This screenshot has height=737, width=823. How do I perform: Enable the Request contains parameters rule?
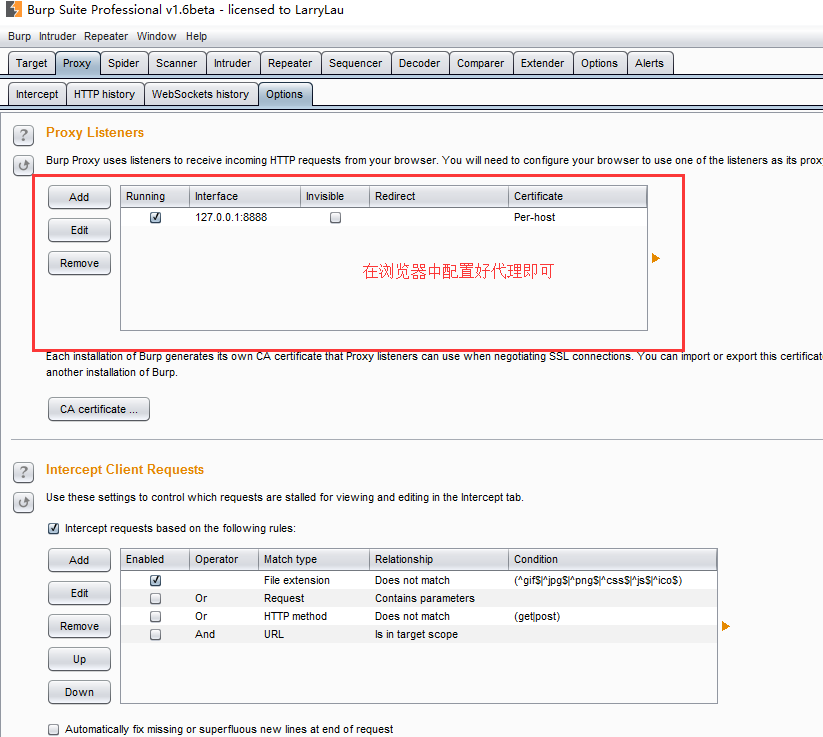pos(155,598)
